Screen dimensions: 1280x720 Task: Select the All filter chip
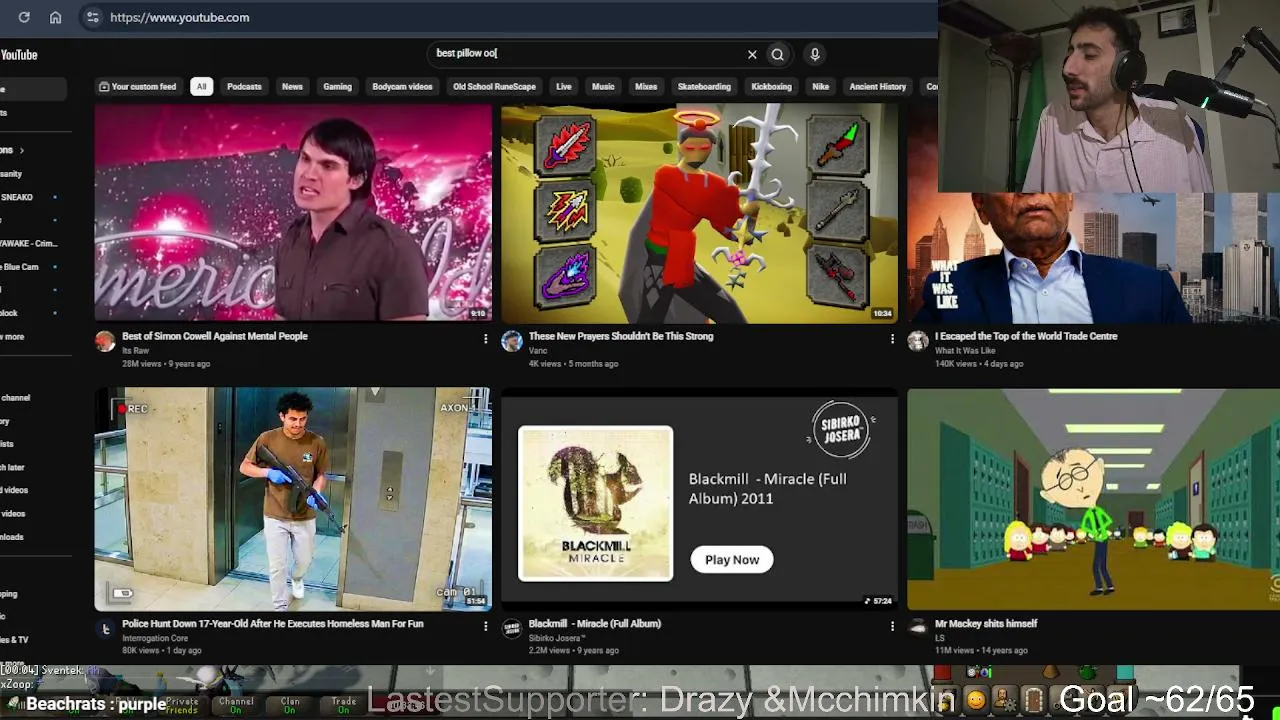click(x=201, y=86)
